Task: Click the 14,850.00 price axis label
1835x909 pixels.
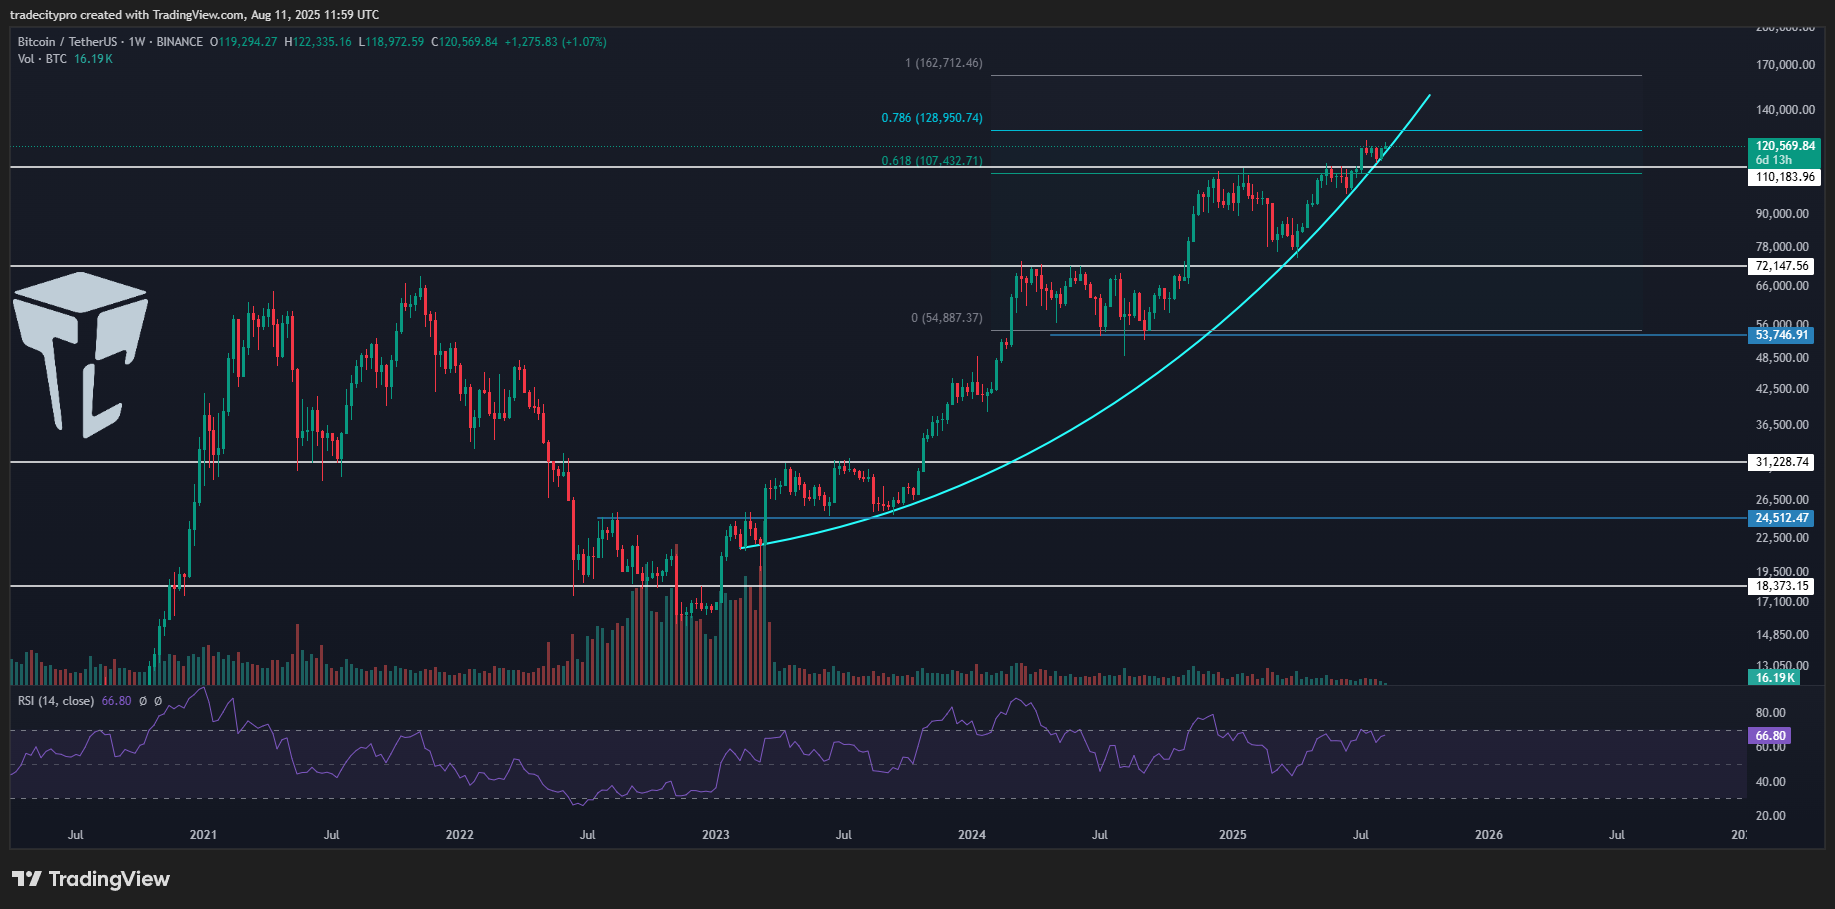Action: 1782,635
